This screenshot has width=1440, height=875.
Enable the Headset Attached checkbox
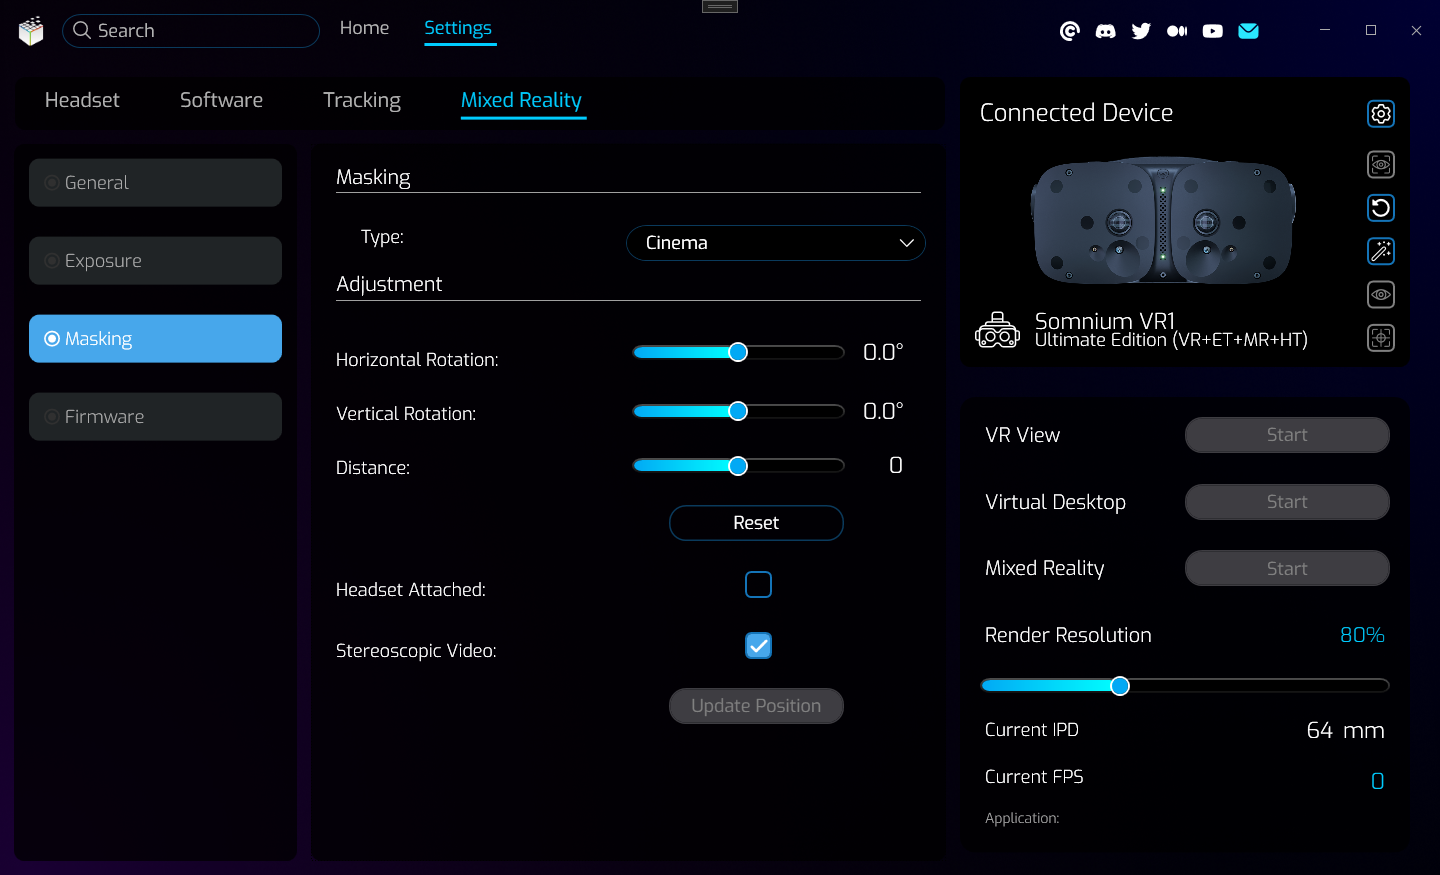pos(759,585)
